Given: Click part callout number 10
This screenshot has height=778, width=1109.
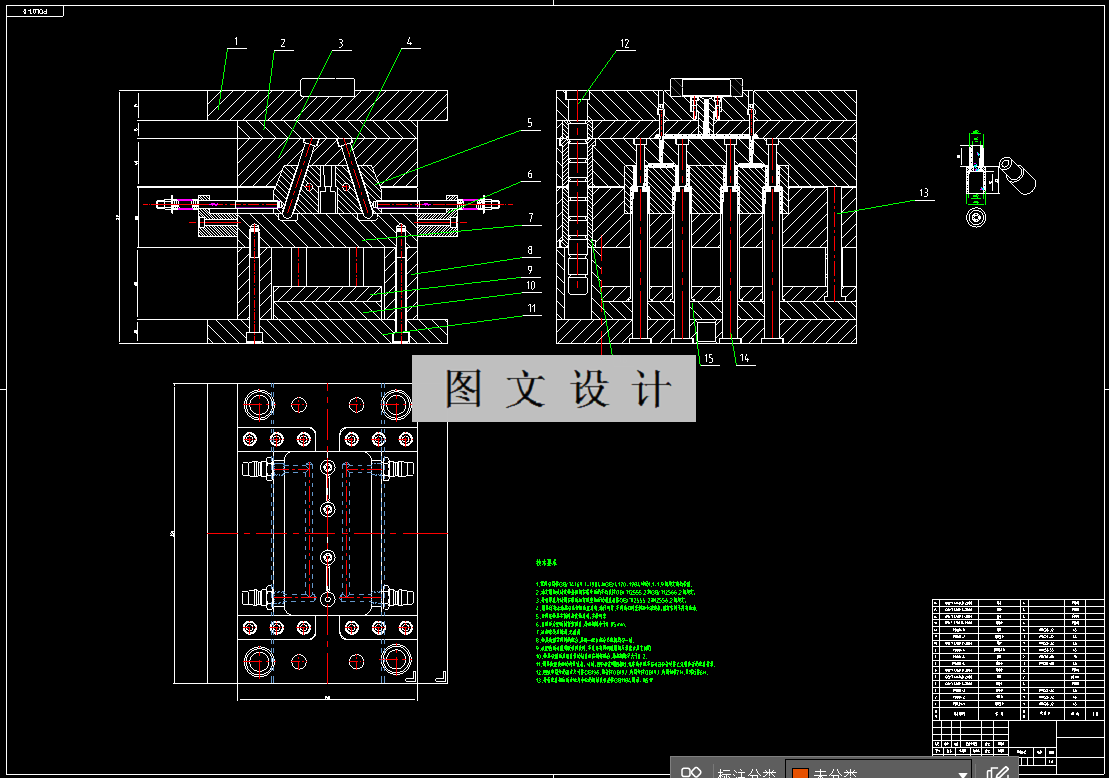Looking at the screenshot, I should pos(530,286).
